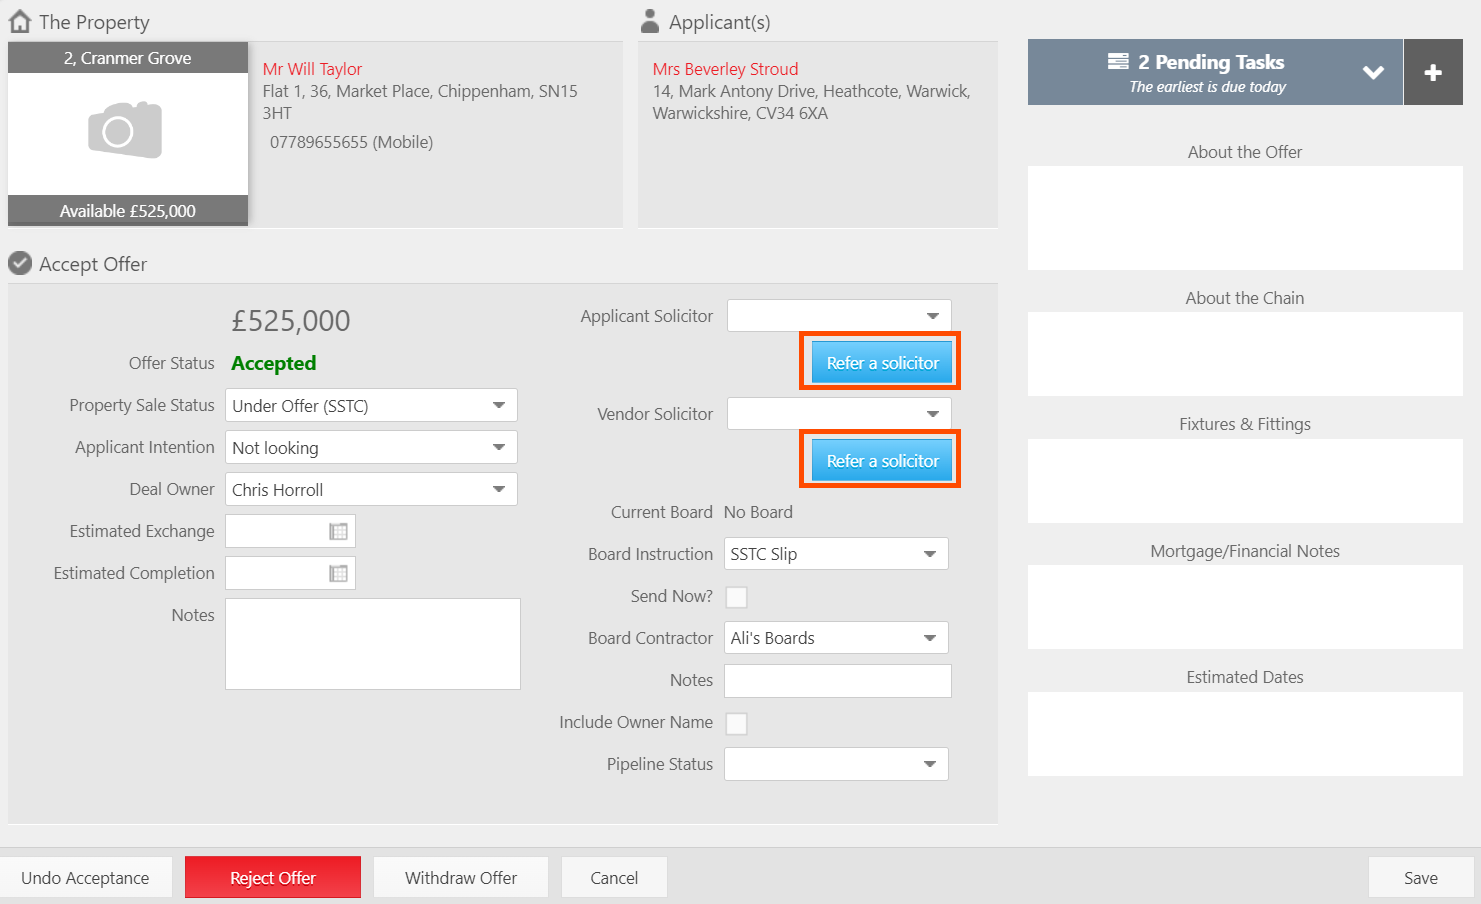Open Estimated Completion calendar picker
This screenshot has height=904, width=1481.
(339, 573)
